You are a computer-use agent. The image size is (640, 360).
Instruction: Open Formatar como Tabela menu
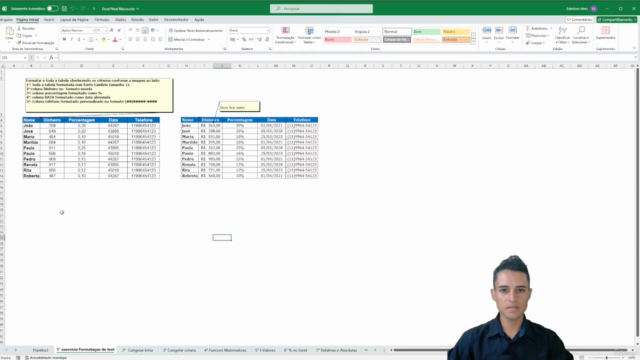(309, 35)
